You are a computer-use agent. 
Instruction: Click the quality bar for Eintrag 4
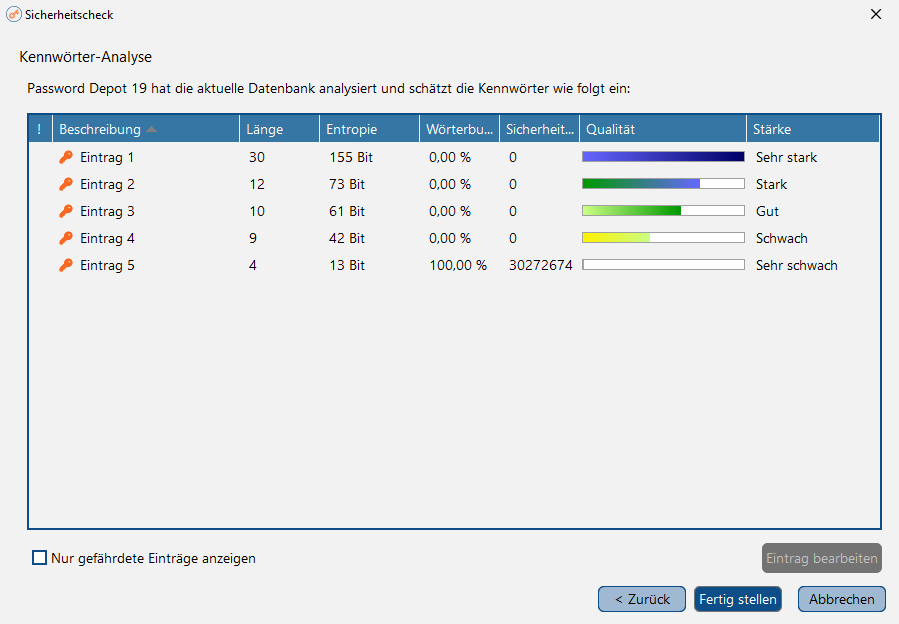[x=663, y=237]
